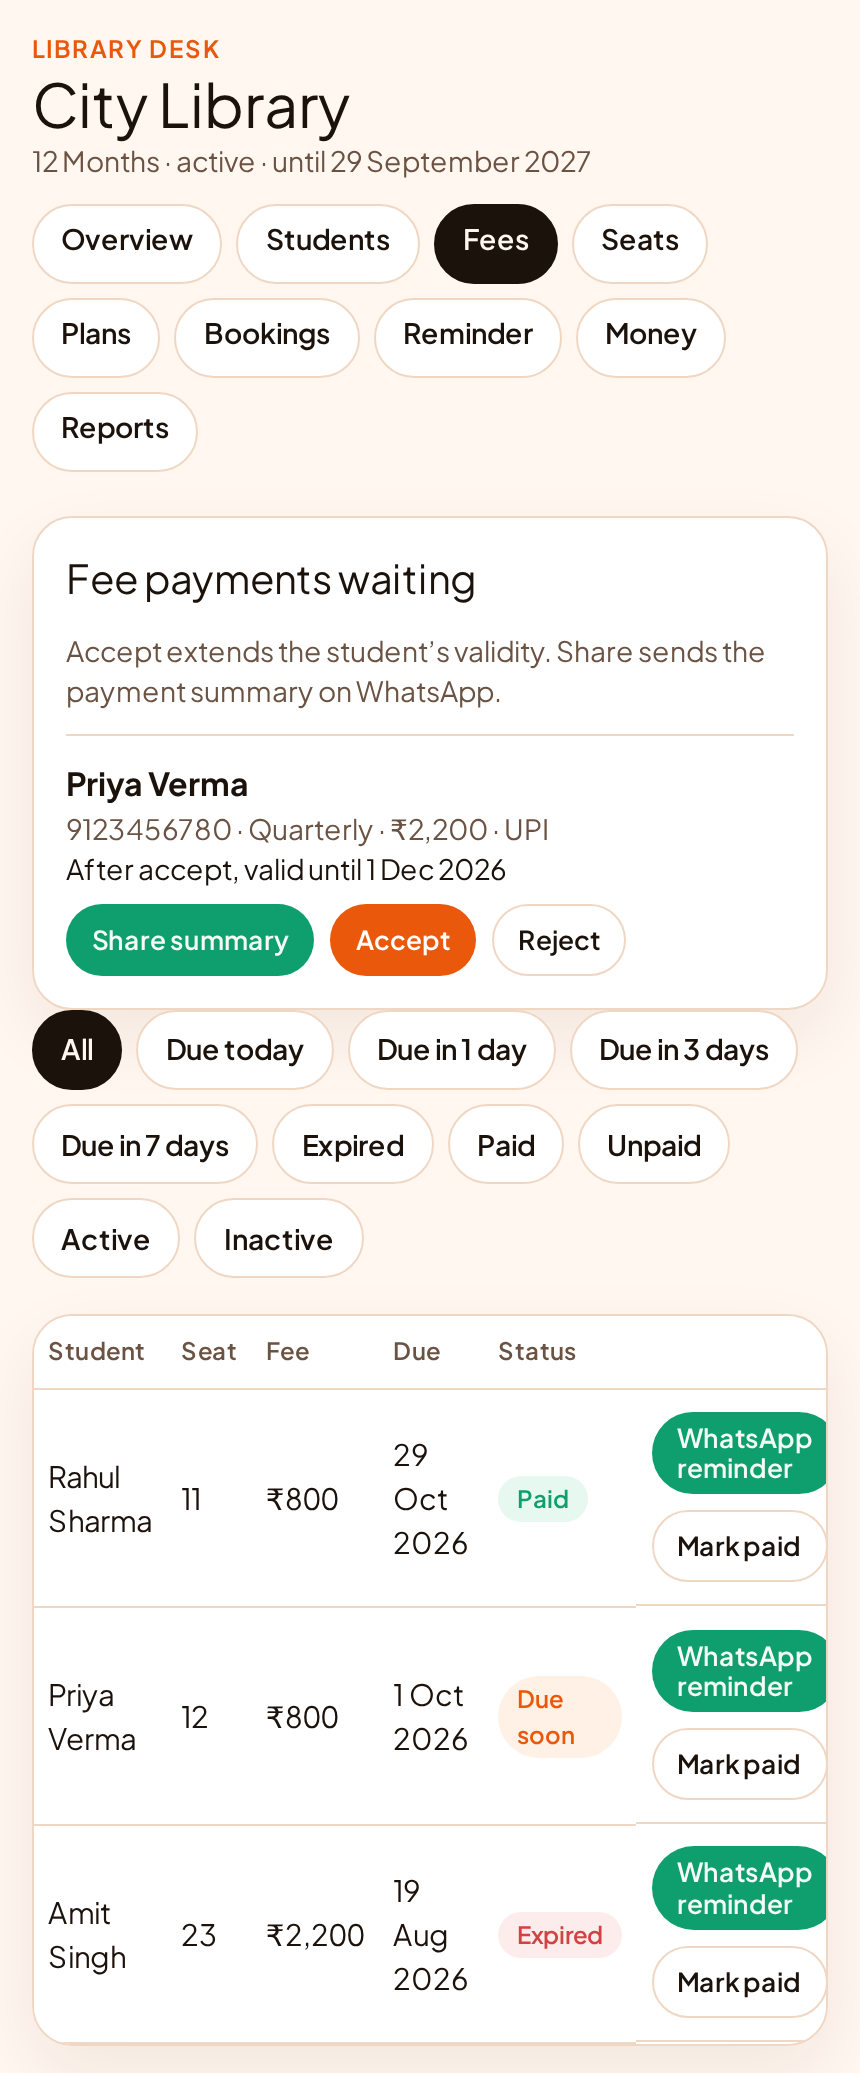860x2073 pixels.
Task: Open the Seats tab
Action: 640,243
